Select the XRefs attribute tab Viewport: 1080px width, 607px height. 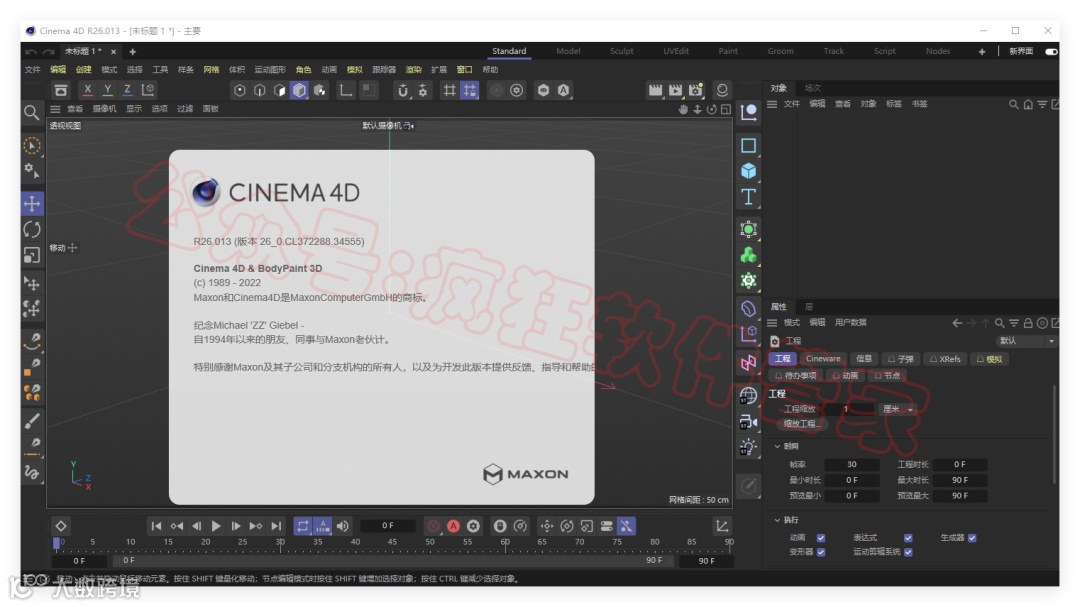[945, 359]
